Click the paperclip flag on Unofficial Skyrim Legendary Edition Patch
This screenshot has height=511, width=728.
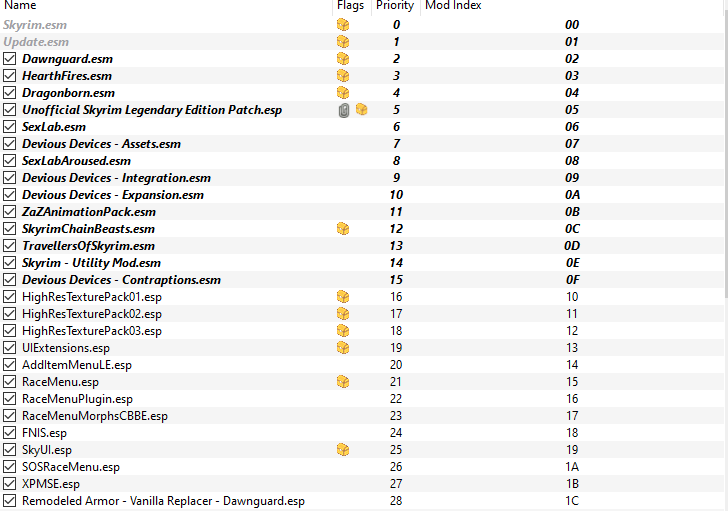click(x=344, y=110)
